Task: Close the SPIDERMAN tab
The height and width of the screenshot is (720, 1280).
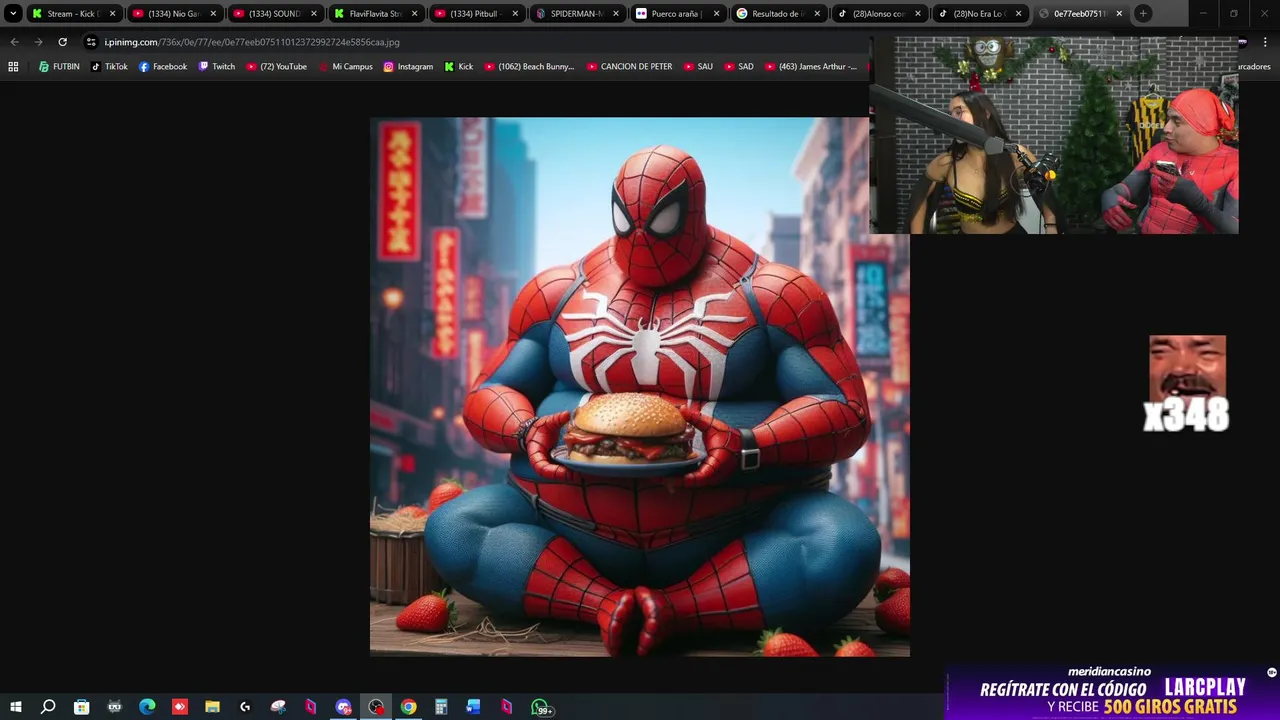Action: click(x=615, y=14)
